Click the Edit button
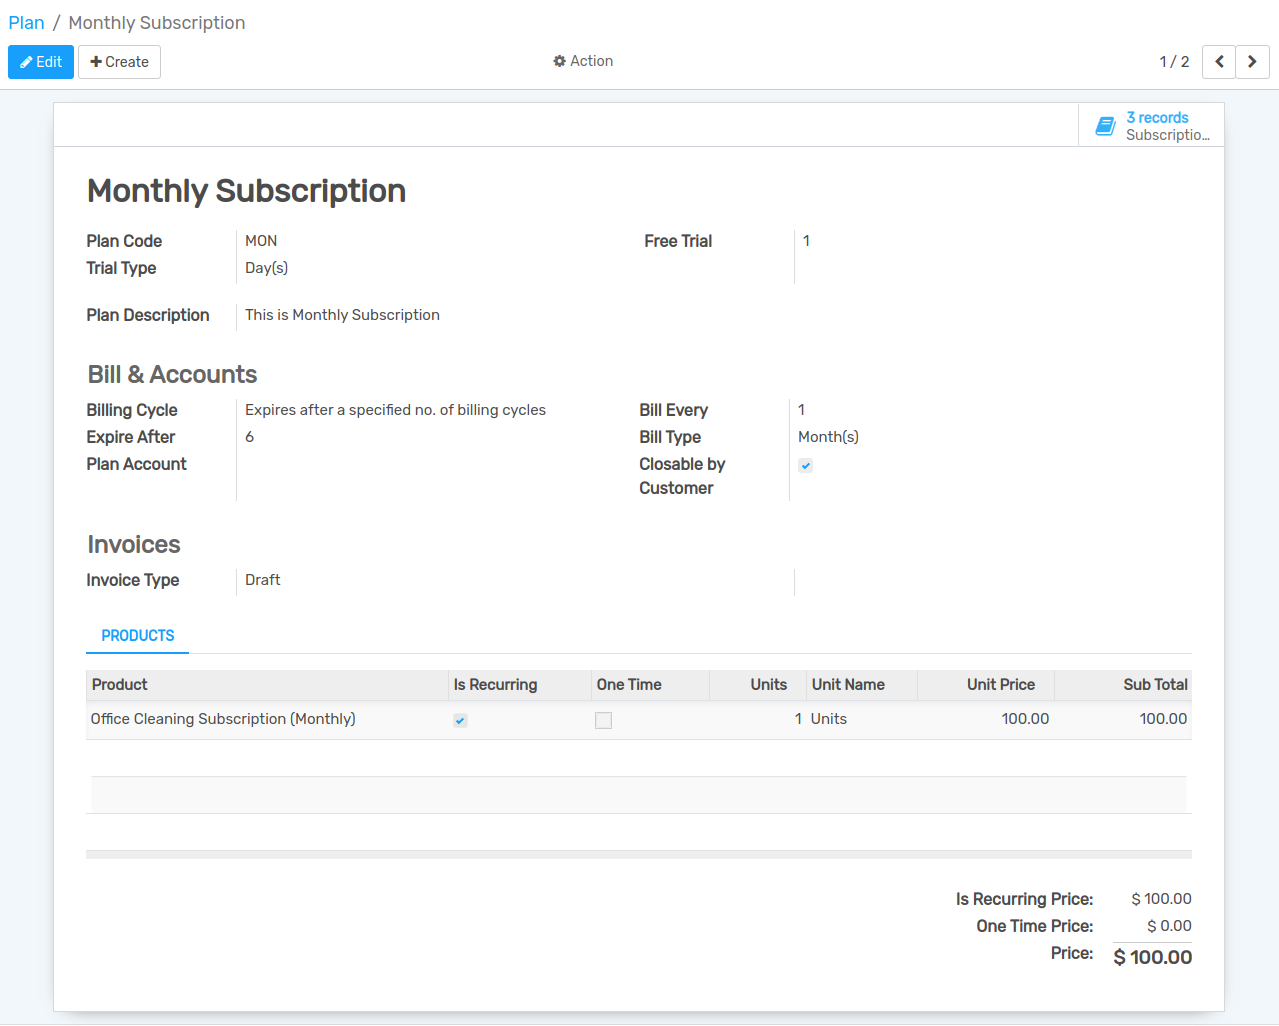The height and width of the screenshot is (1026, 1279). (41, 62)
